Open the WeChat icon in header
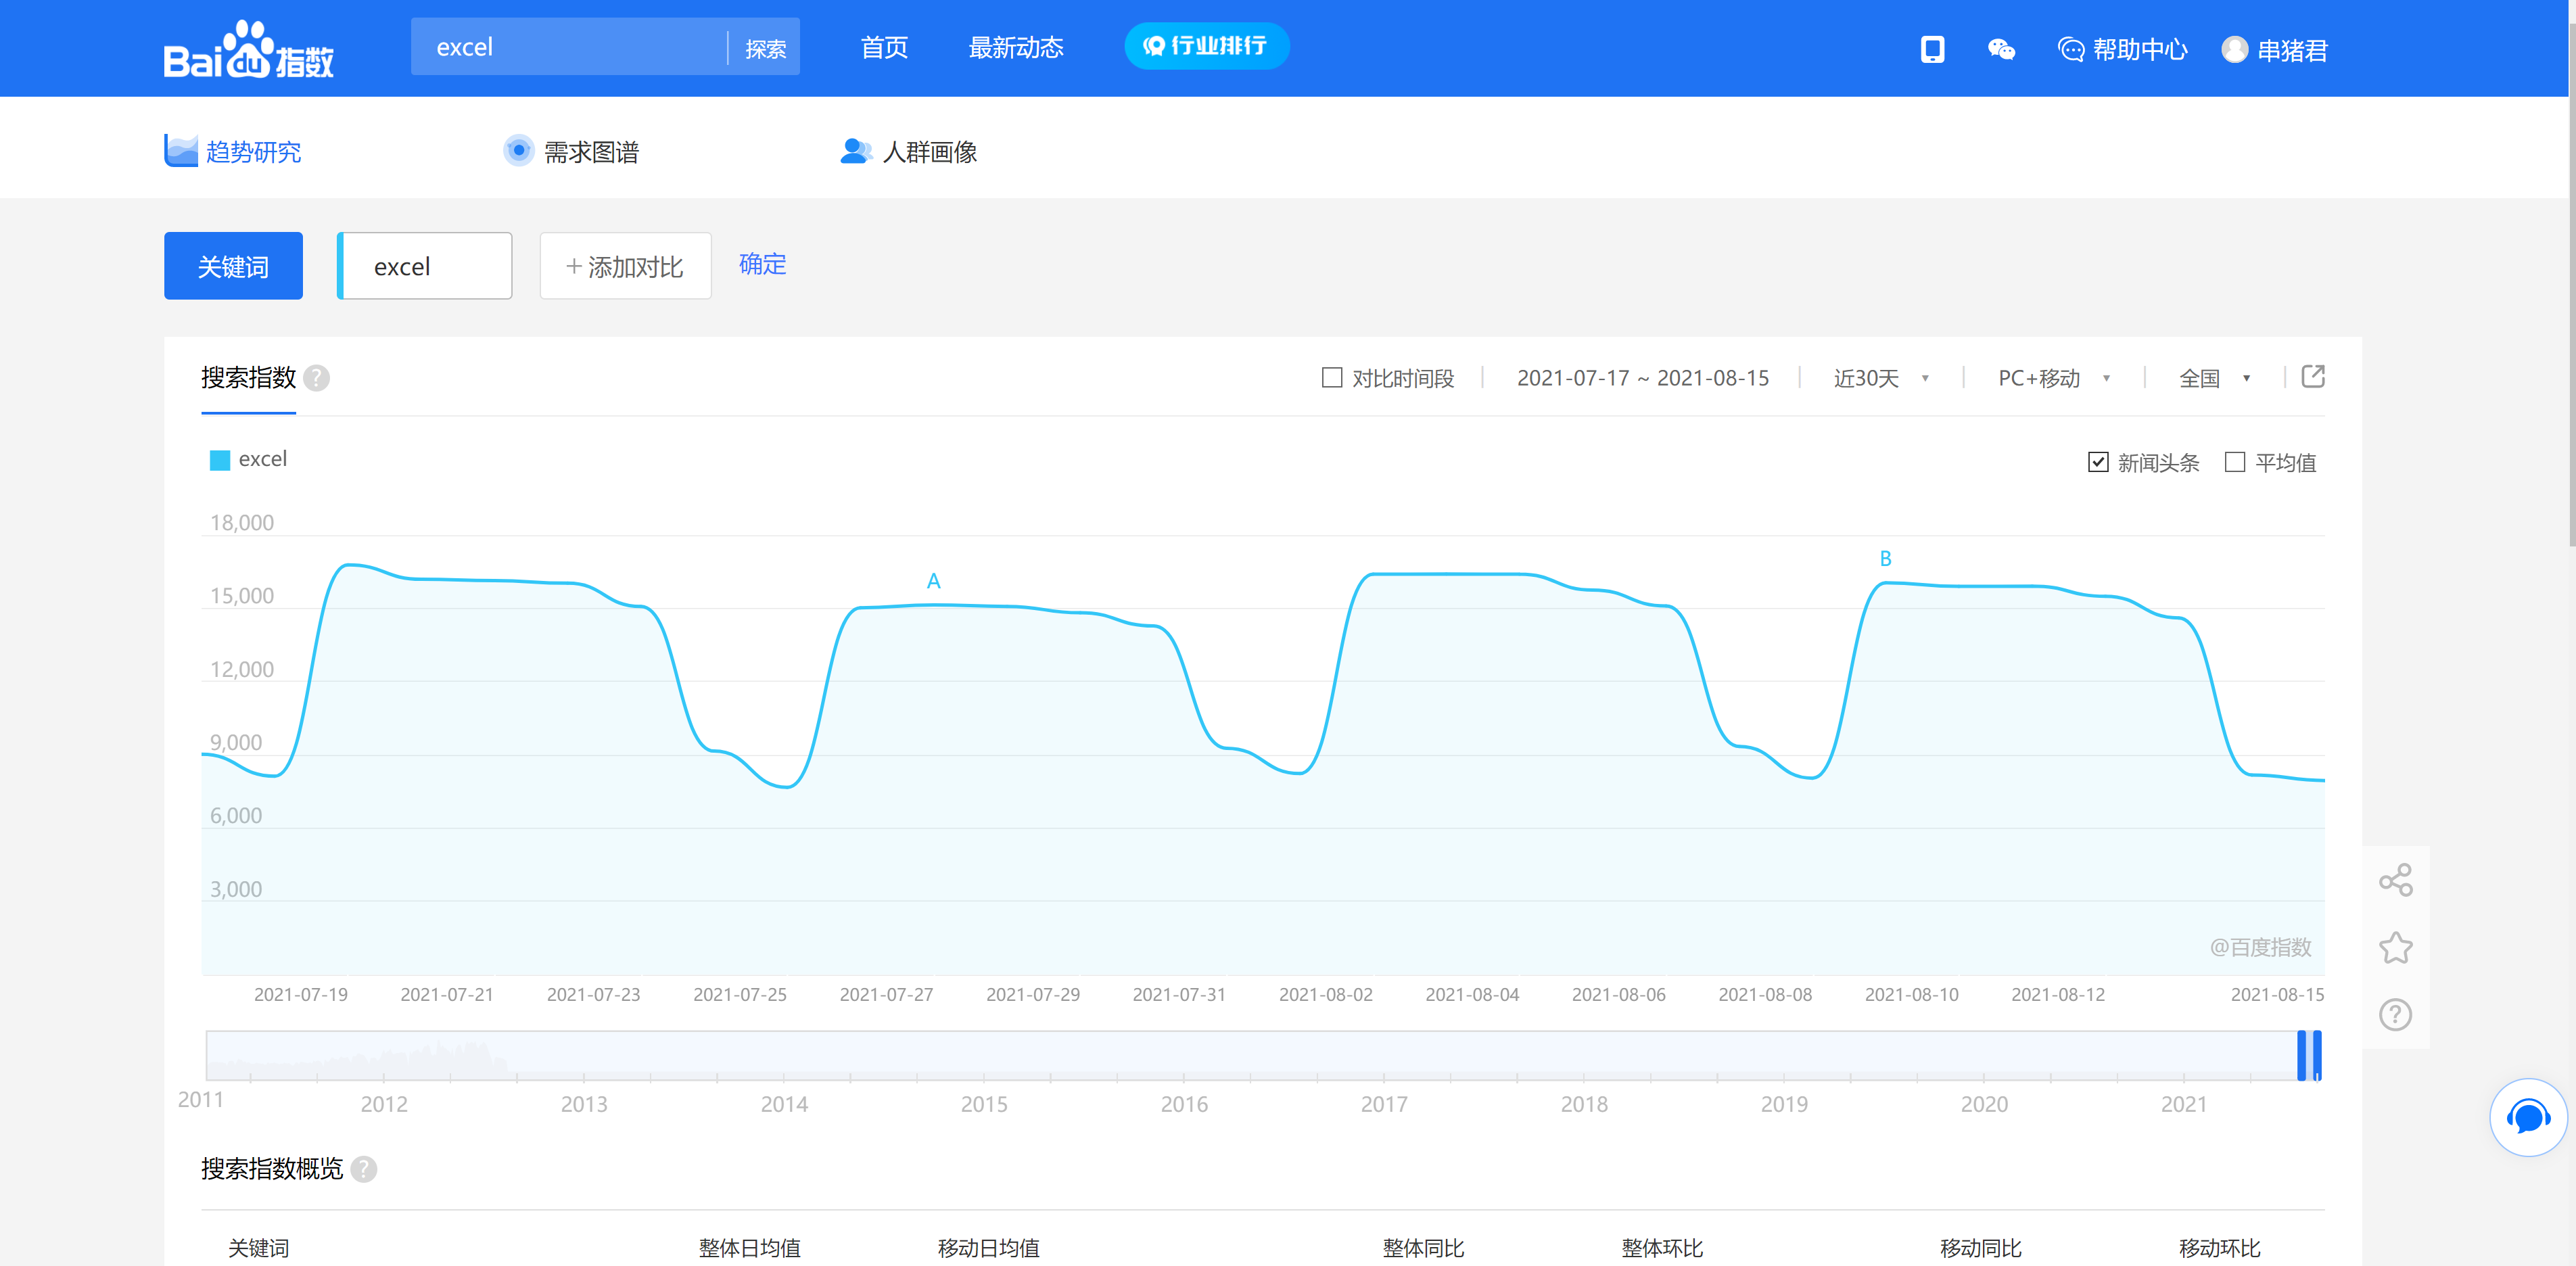Viewport: 2576px width, 1266px height. pyautogui.click(x=2001, y=49)
